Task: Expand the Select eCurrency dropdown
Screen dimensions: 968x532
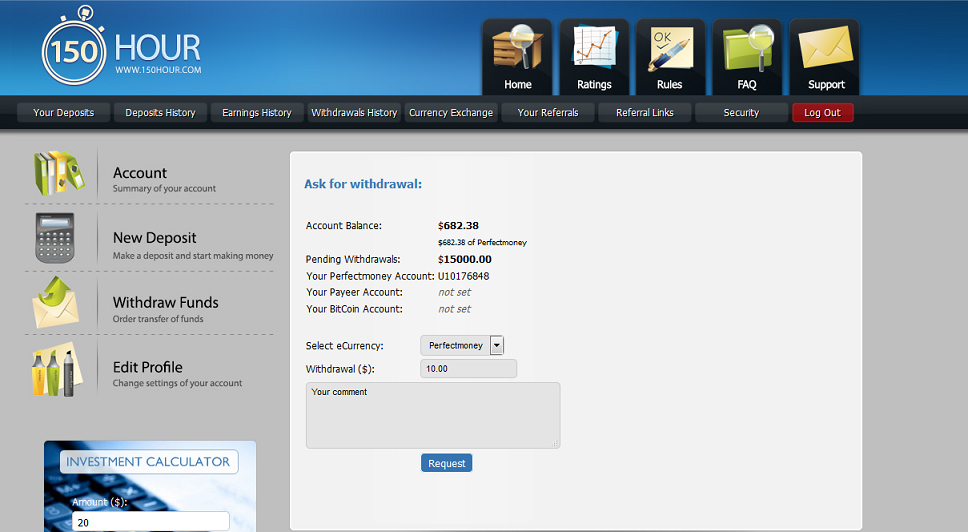Action: 497,345
